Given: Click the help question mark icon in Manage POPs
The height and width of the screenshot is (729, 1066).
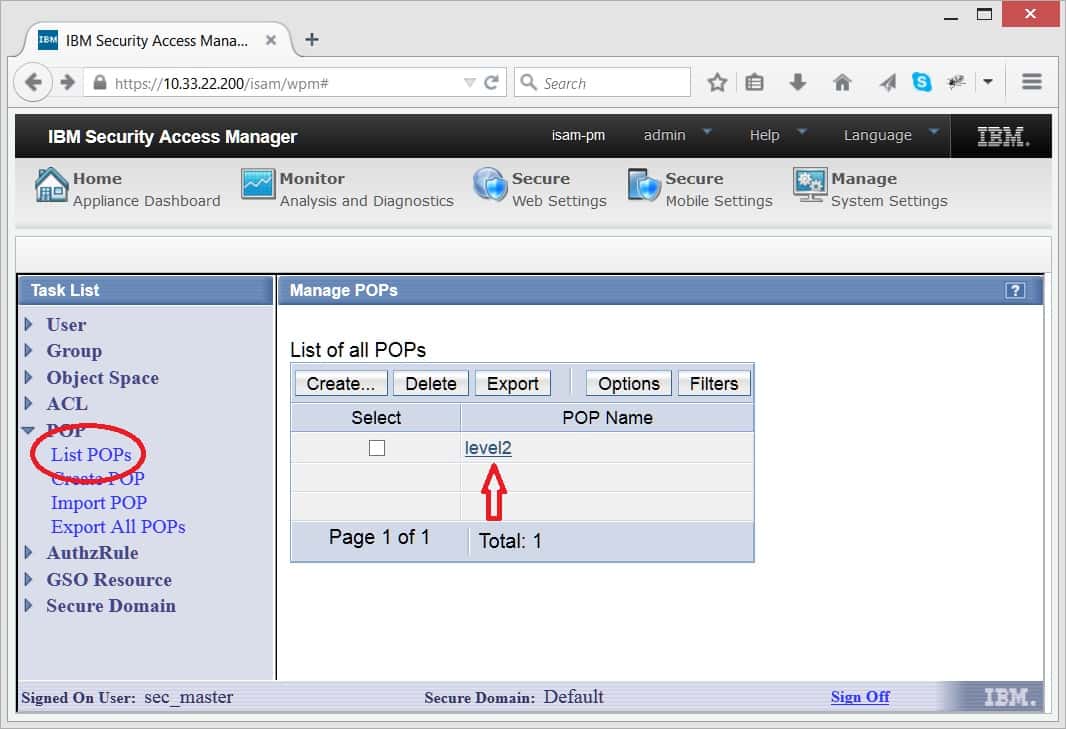Looking at the screenshot, I should [1015, 290].
